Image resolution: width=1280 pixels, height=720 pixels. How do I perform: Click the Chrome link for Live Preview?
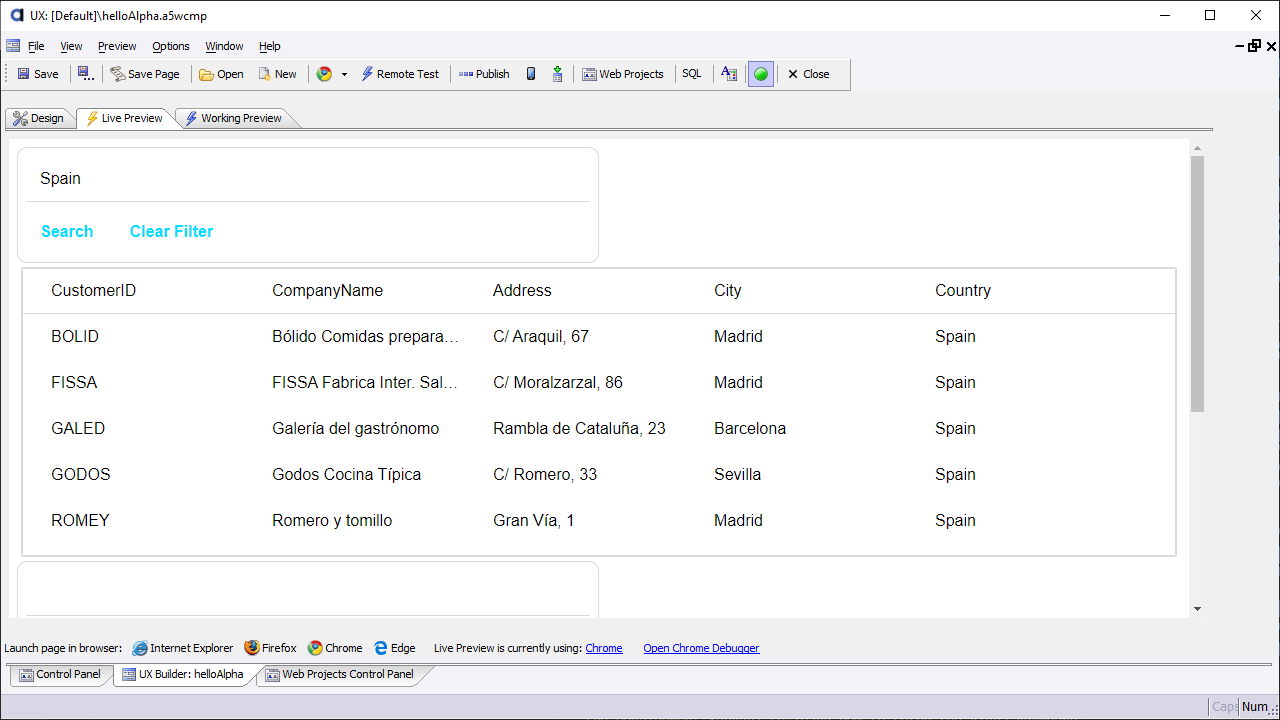(x=604, y=648)
